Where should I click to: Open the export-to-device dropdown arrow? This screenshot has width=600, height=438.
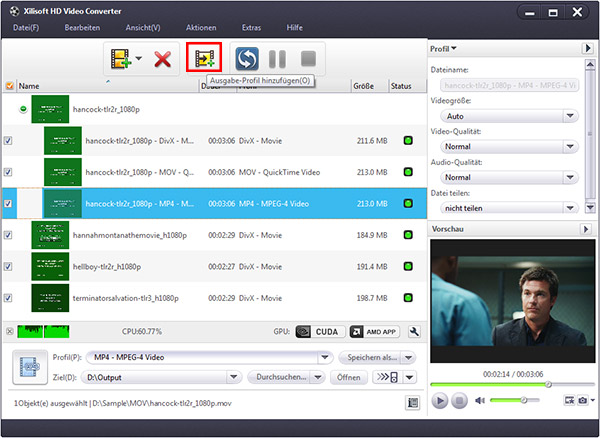tap(409, 378)
